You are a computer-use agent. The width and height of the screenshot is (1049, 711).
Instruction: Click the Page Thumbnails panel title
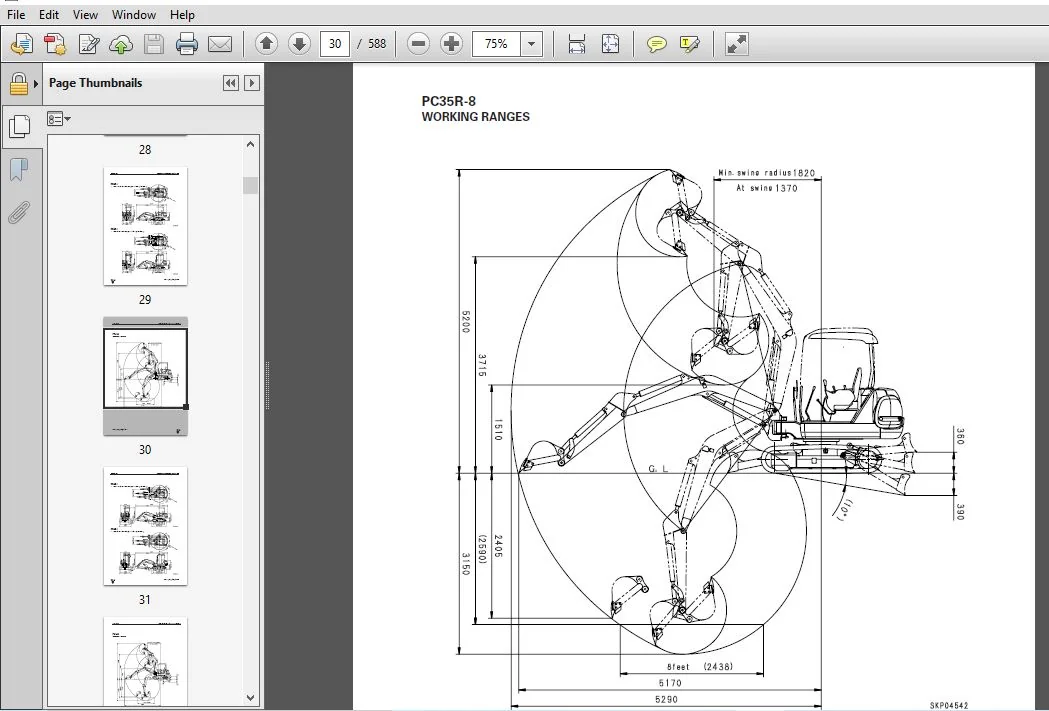click(95, 83)
